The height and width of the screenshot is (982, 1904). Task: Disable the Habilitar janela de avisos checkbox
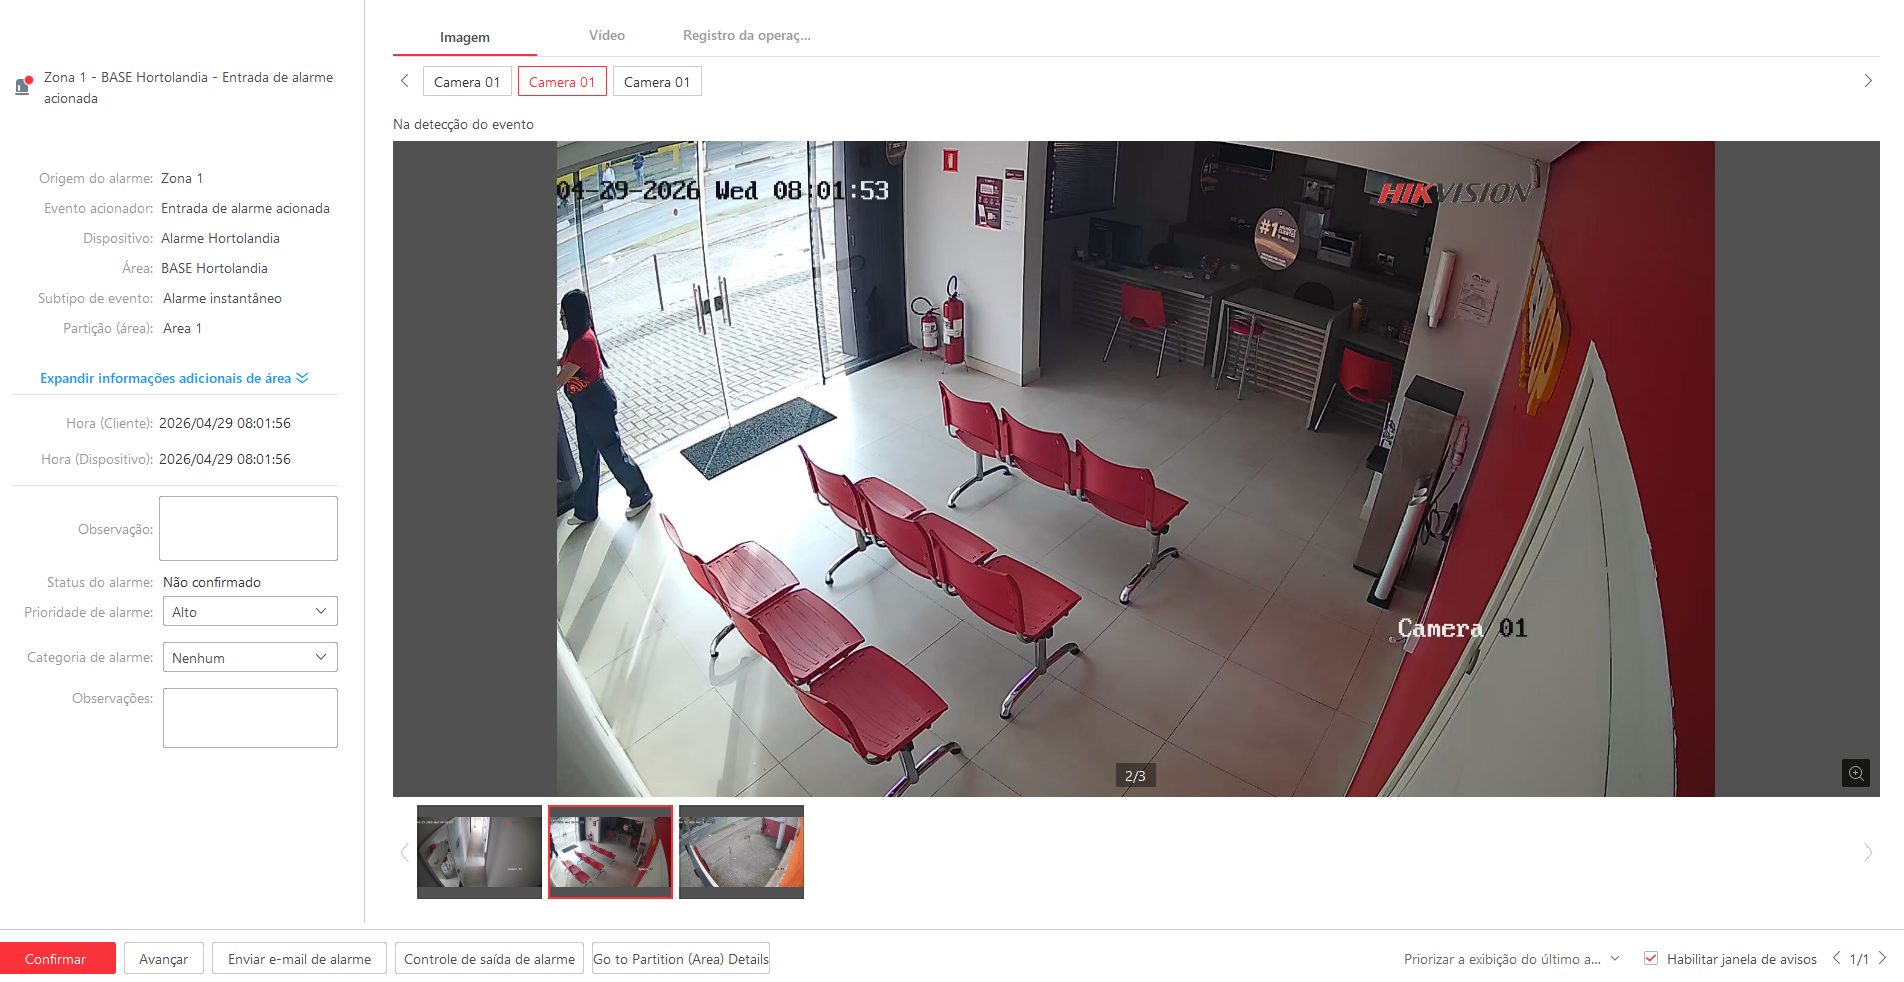pos(1651,958)
